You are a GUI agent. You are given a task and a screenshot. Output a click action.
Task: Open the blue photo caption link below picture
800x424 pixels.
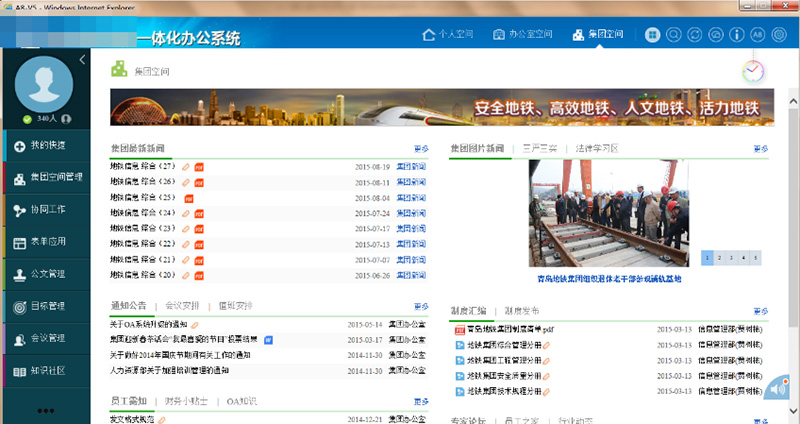click(609, 279)
